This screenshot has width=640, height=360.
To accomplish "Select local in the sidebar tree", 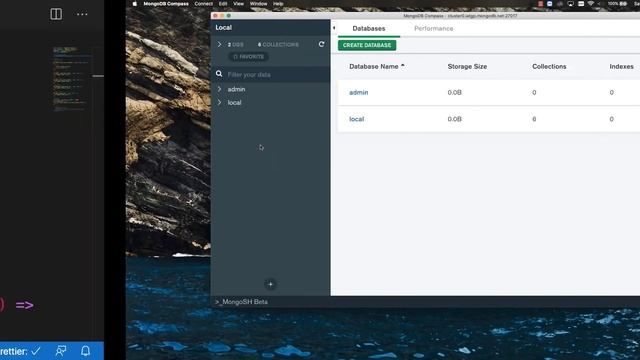I will coord(234,102).
